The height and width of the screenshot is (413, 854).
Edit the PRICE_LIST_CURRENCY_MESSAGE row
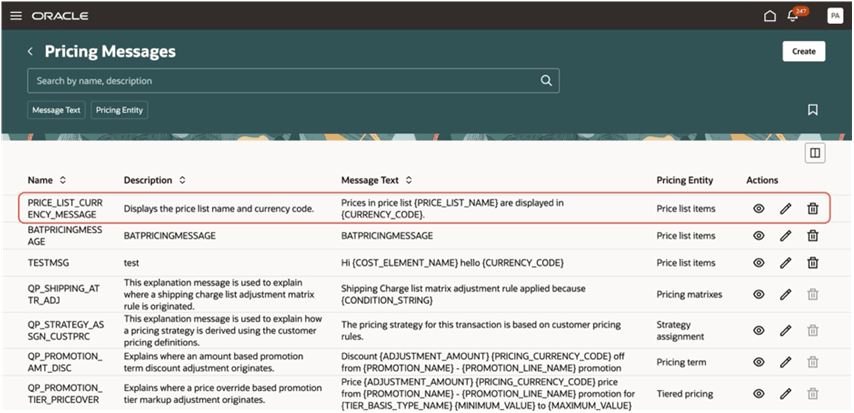785,208
